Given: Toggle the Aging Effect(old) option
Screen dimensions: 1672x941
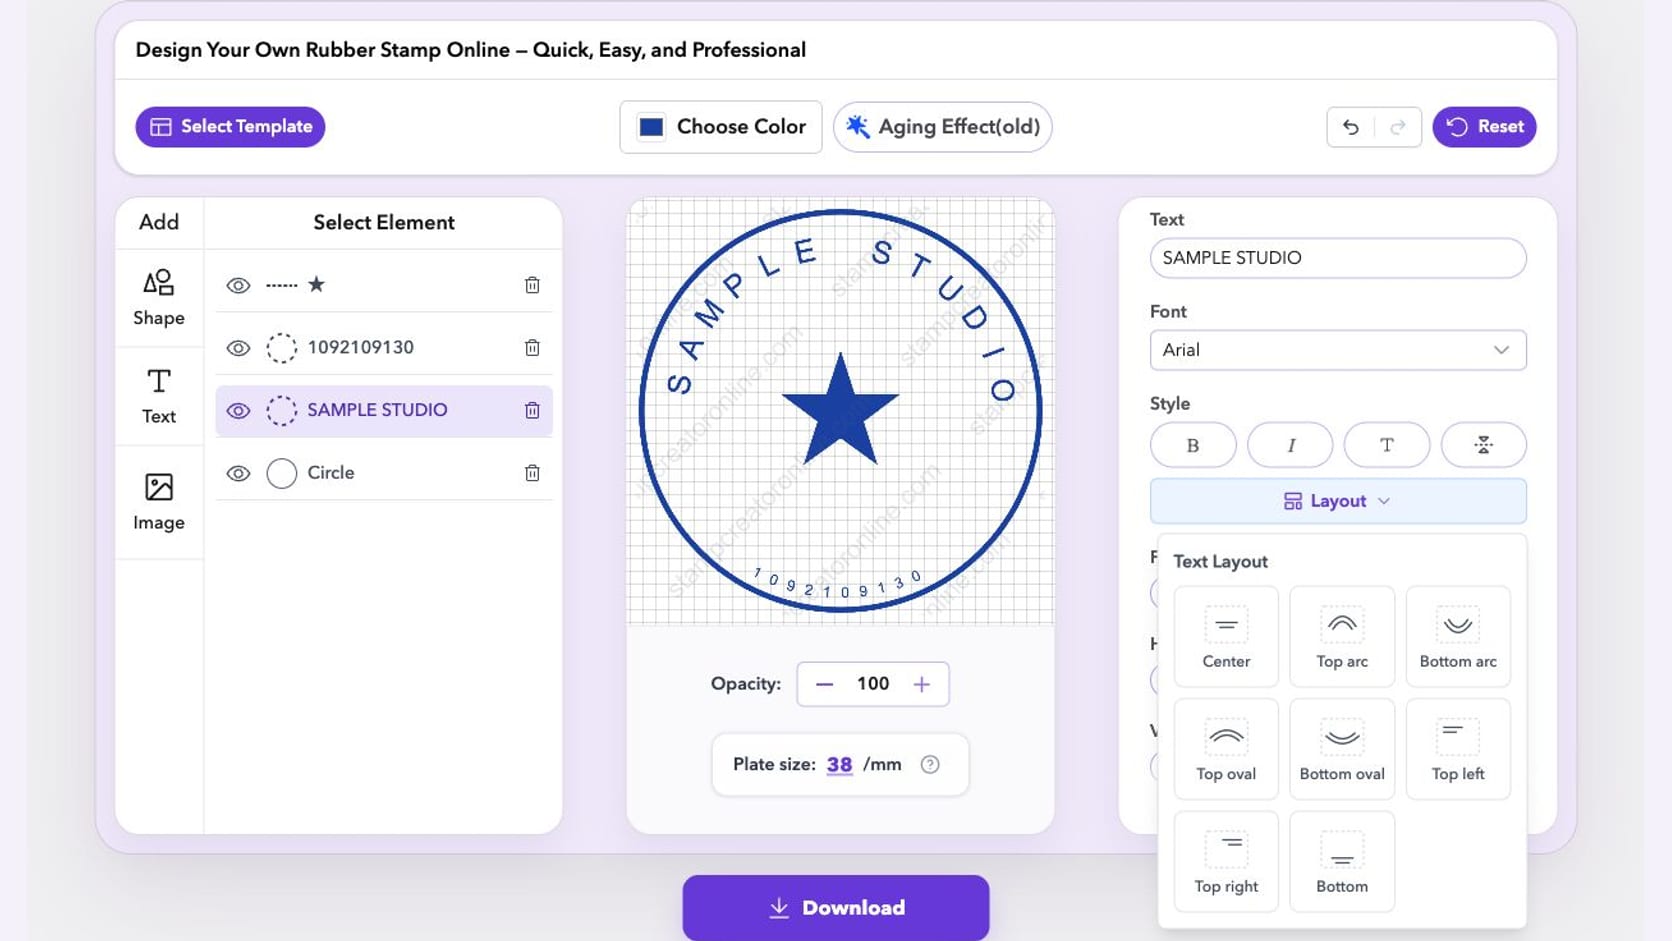Looking at the screenshot, I should click(942, 127).
